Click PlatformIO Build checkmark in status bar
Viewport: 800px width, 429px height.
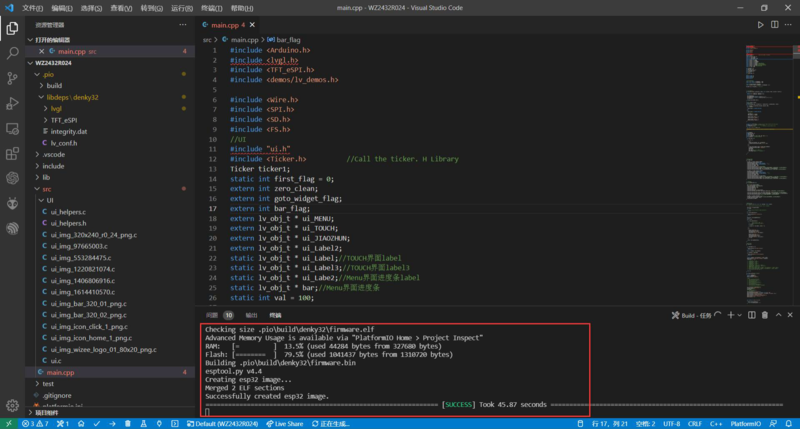coord(97,424)
